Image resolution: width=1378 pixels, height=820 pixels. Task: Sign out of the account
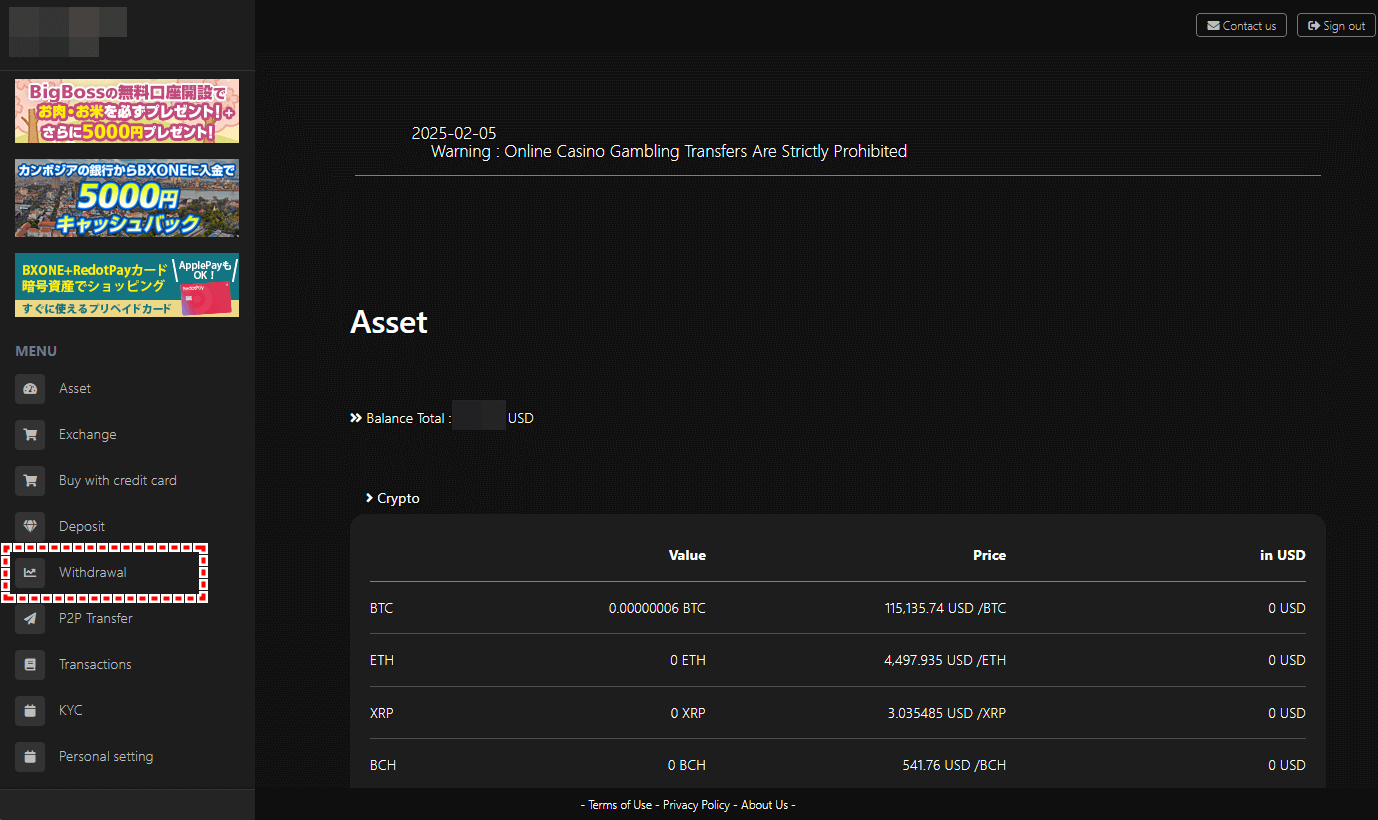pos(1336,25)
